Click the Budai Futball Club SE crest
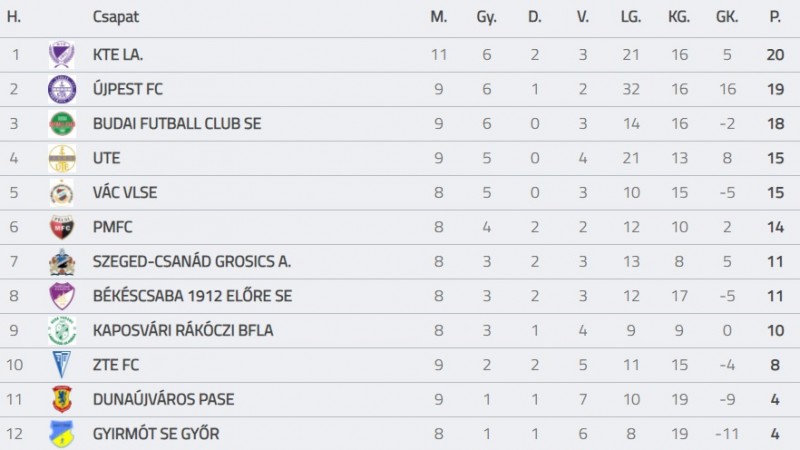 click(x=62, y=123)
